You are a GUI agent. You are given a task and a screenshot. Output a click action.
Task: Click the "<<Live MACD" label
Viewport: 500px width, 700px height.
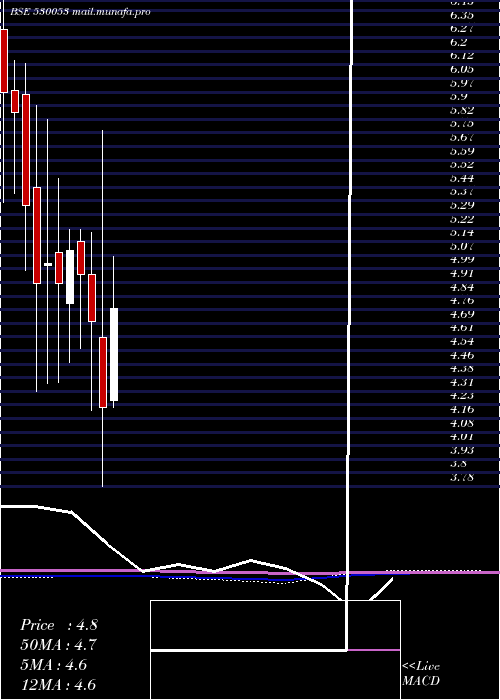click(421, 674)
